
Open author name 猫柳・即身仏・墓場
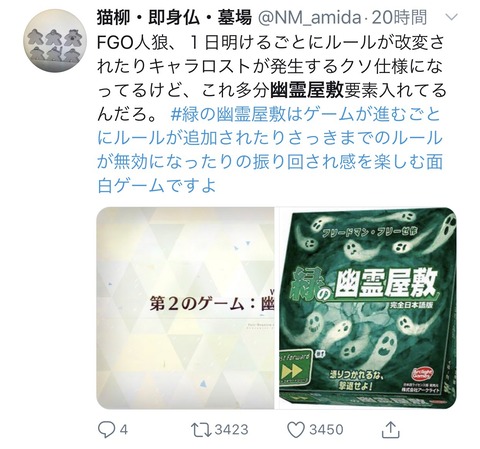[x=174, y=17]
